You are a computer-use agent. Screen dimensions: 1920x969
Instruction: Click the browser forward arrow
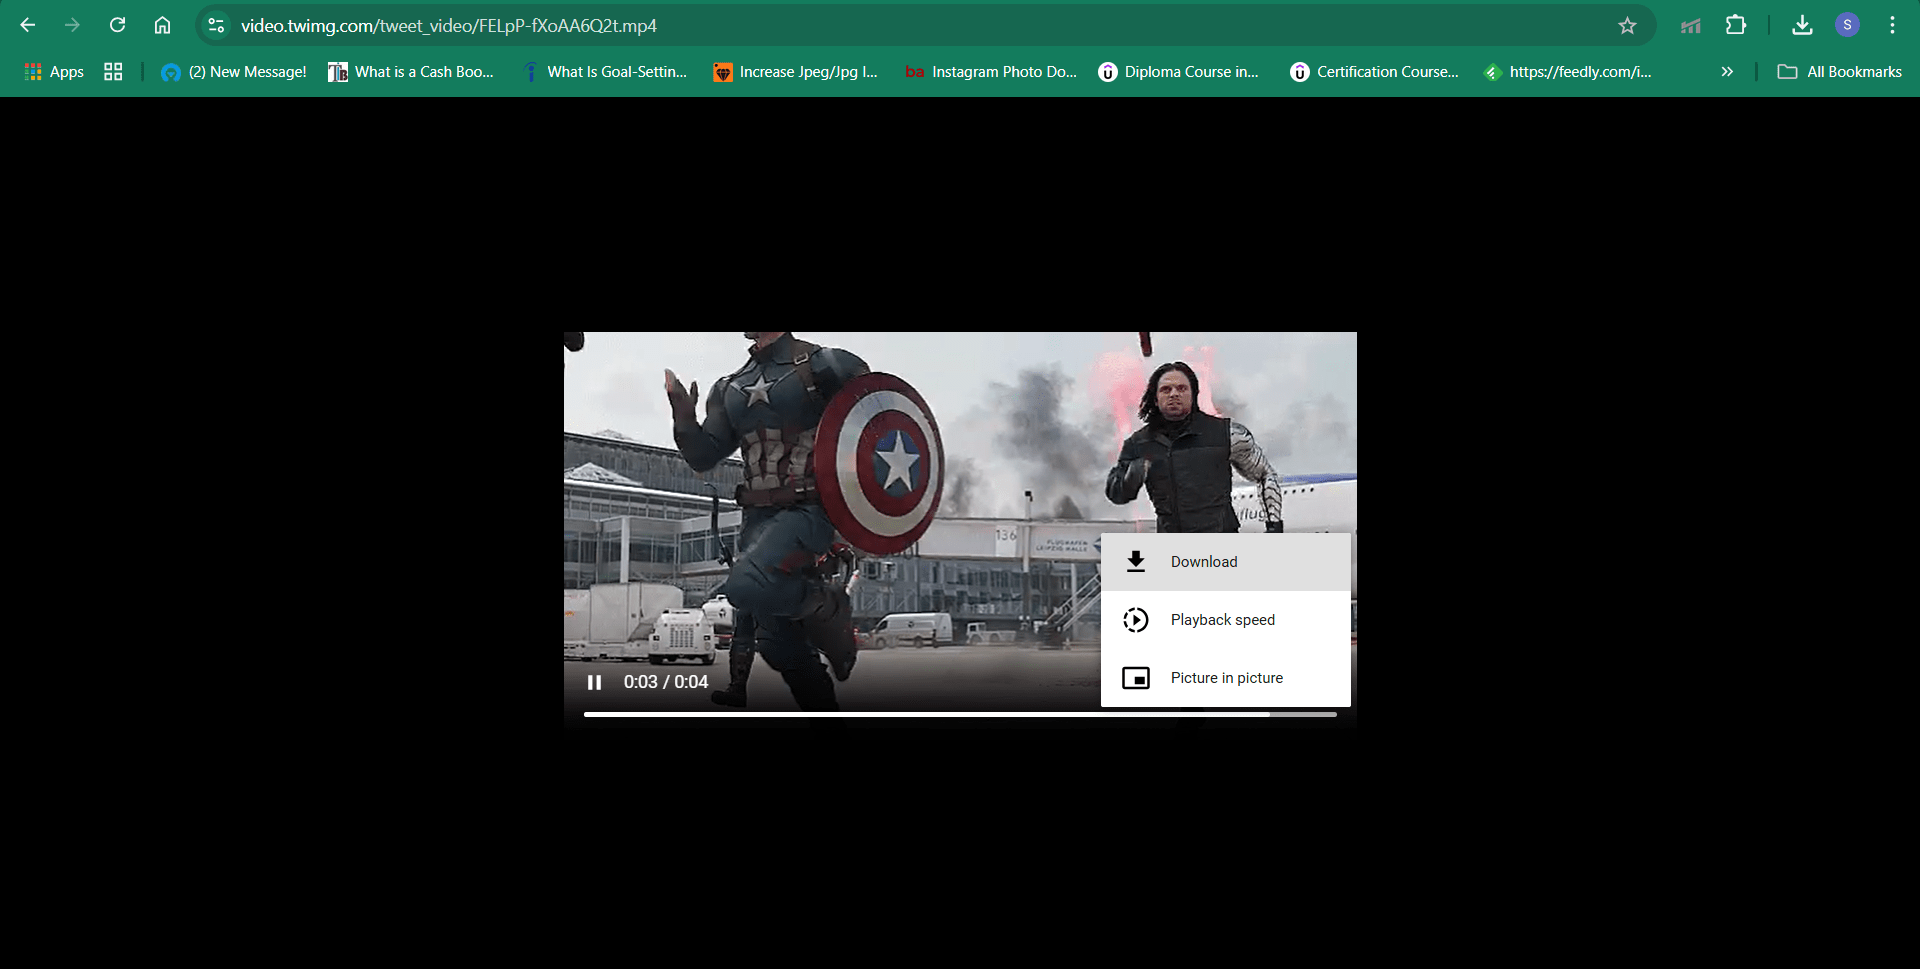point(72,25)
